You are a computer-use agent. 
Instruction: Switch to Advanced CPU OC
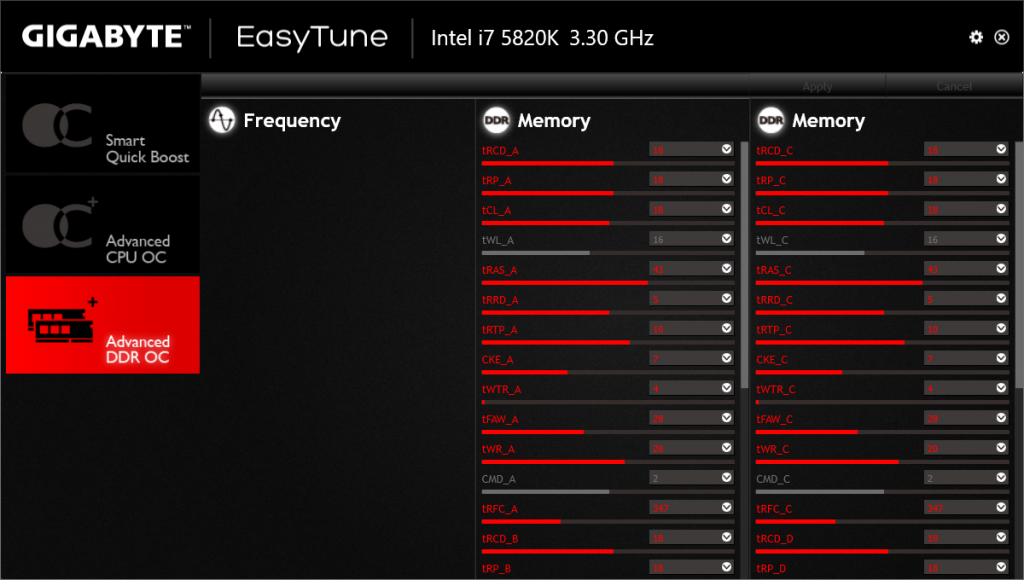coord(103,225)
